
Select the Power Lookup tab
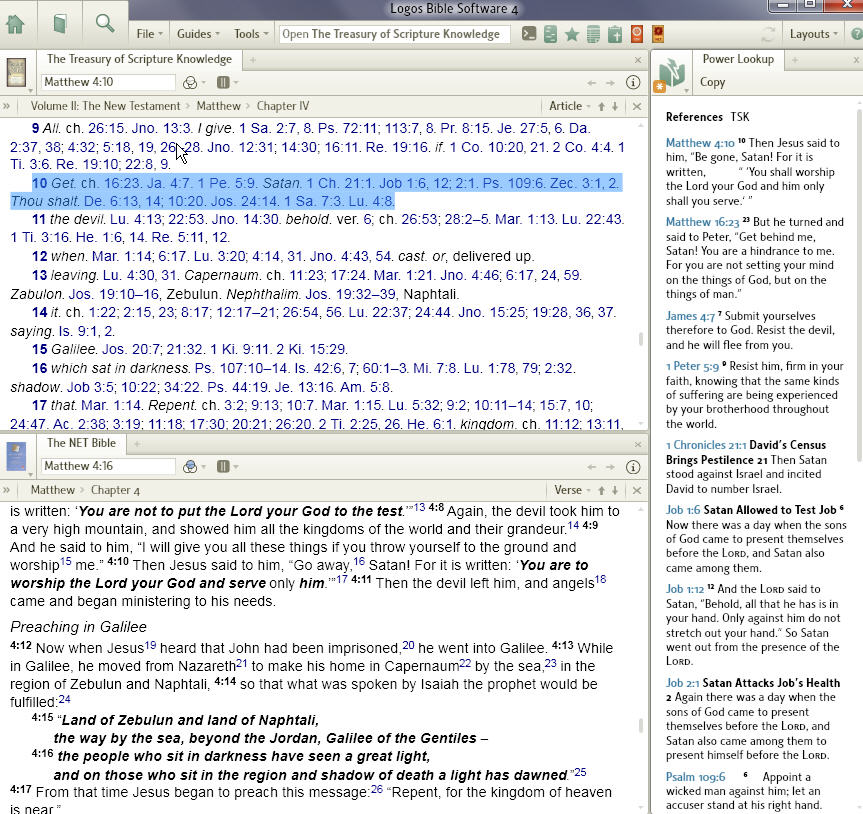[738, 59]
